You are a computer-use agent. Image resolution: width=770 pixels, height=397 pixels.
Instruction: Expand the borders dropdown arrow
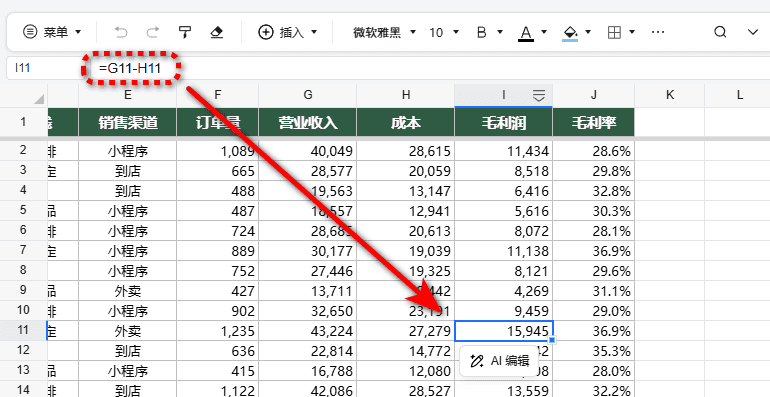coord(632,32)
